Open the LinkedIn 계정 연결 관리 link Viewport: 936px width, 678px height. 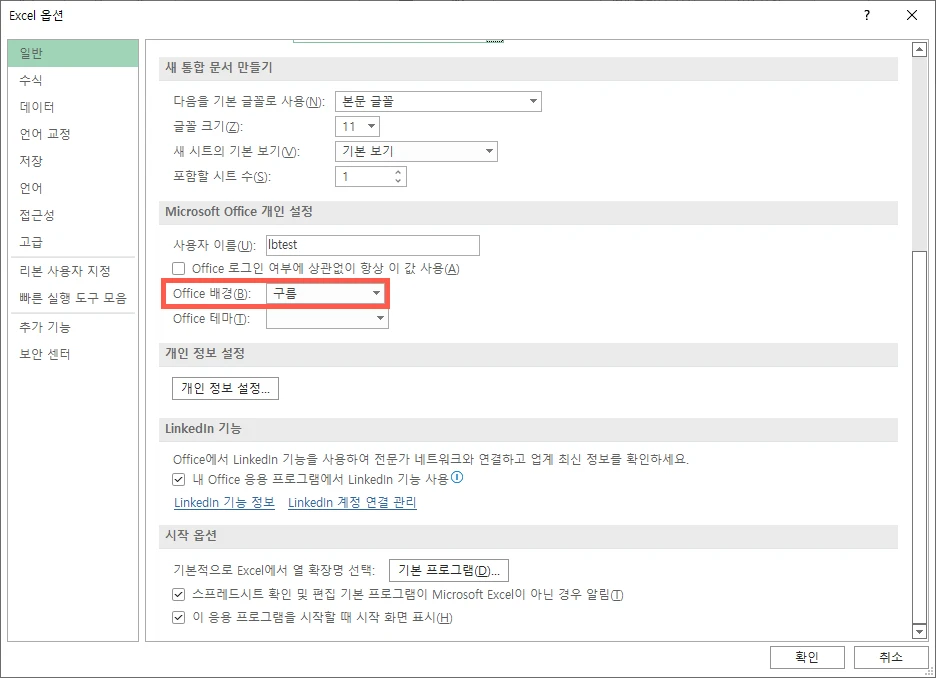[352, 503]
